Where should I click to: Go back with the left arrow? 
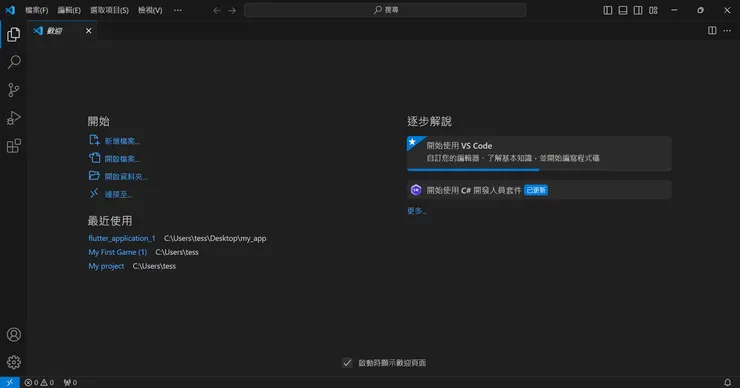click(x=217, y=10)
